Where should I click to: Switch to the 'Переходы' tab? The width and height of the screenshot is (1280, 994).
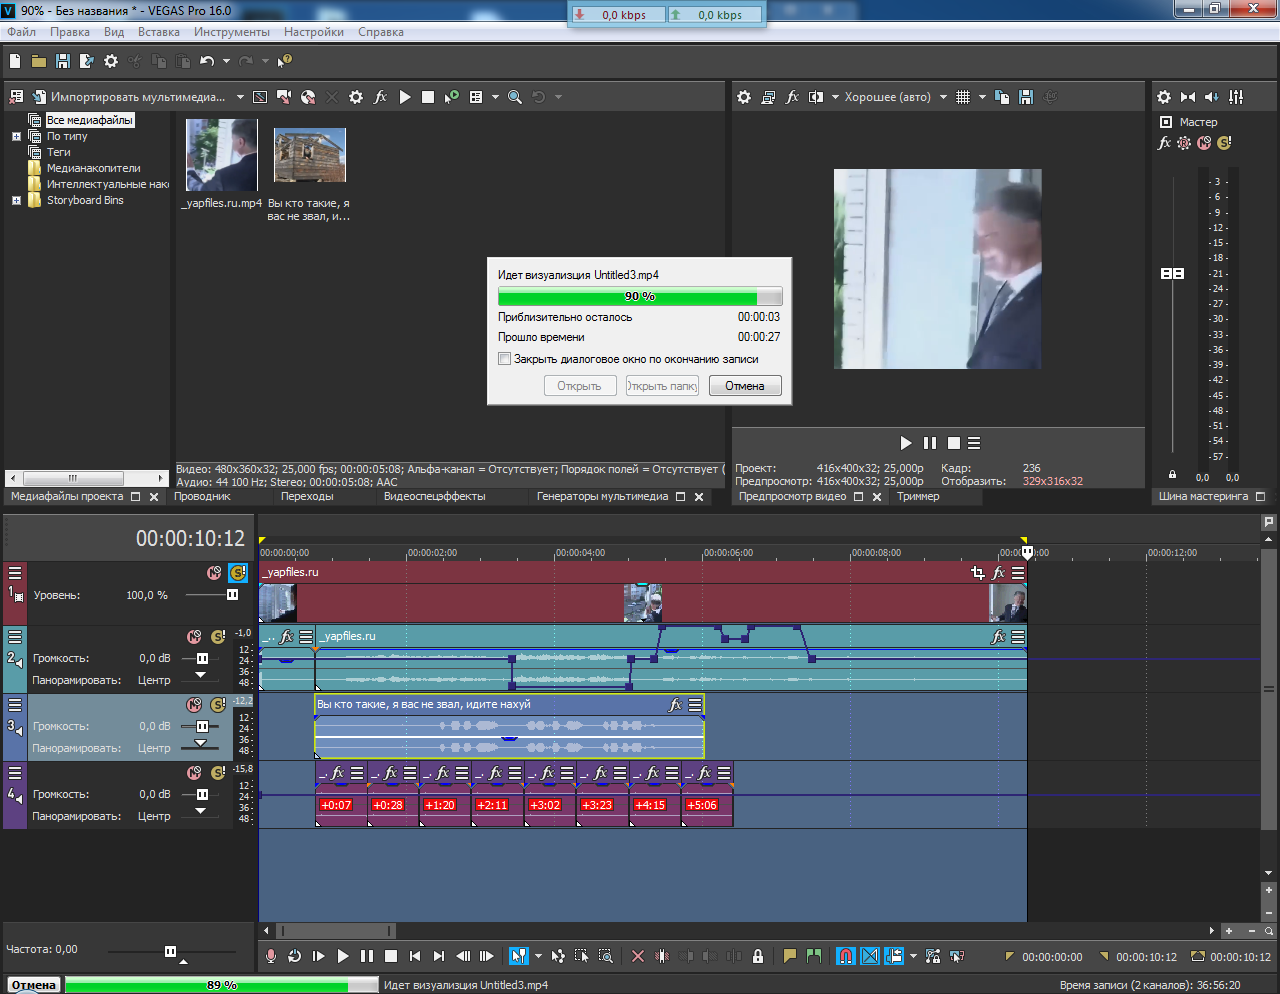click(307, 496)
